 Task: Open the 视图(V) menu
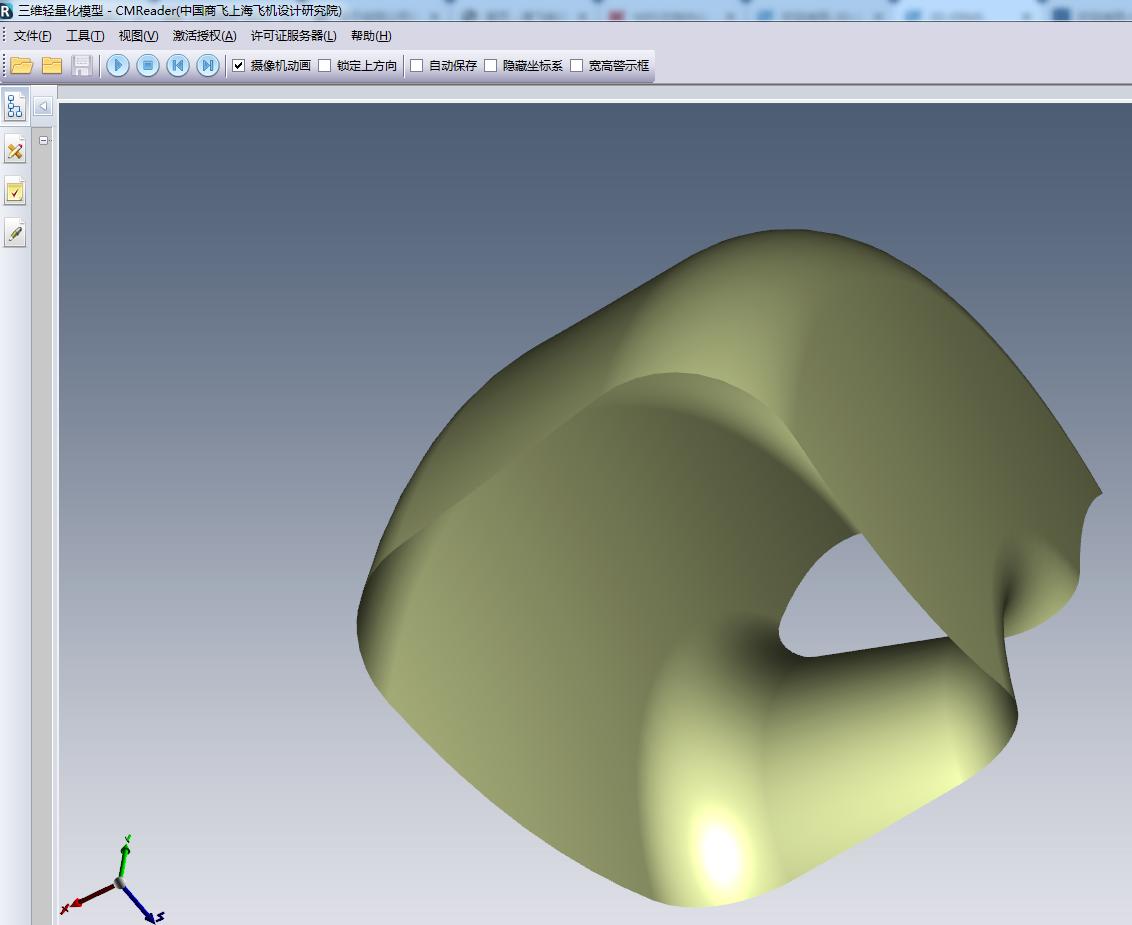click(x=138, y=36)
